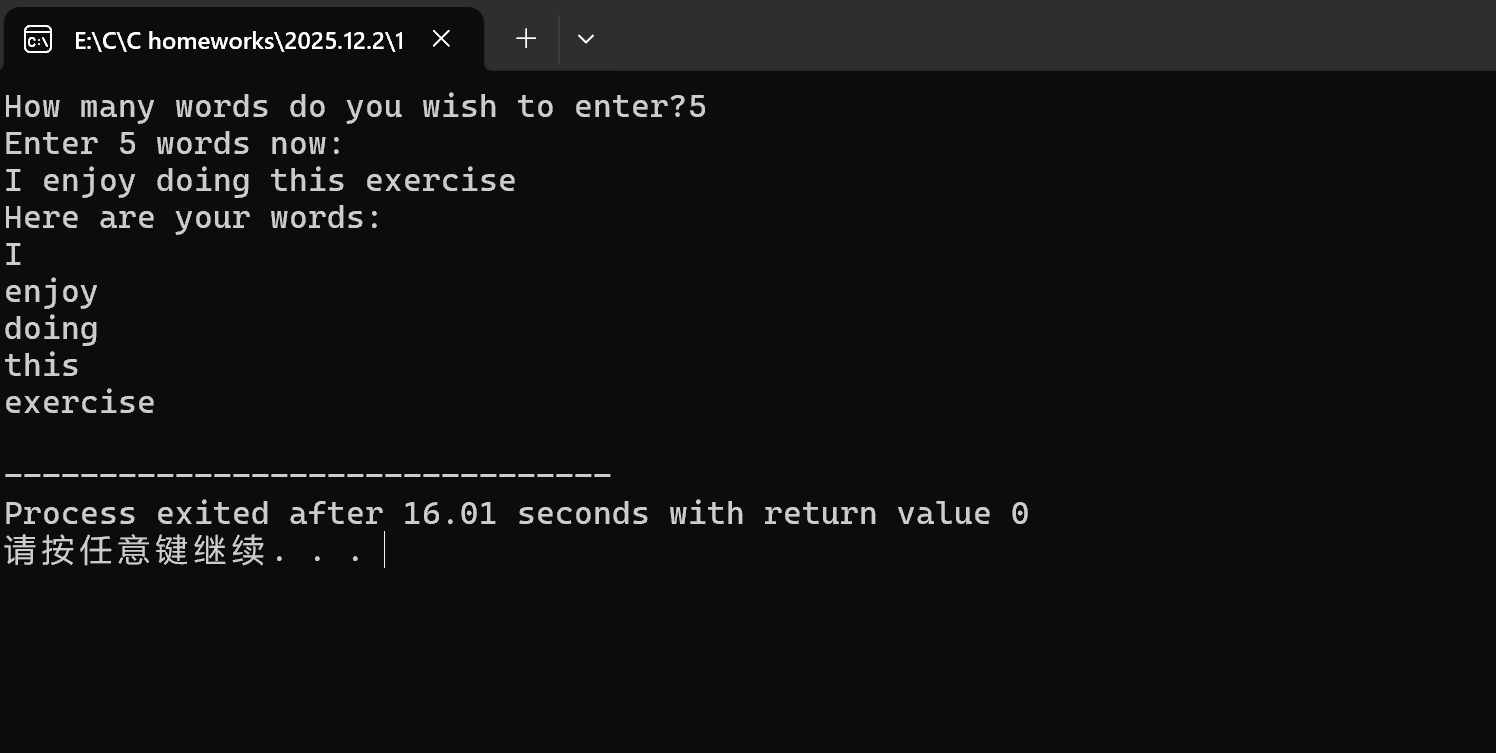Select the E:\C\C homeworks tab title
The height and width of the screenshot is (753, 1496).
(x=238, y=40)
